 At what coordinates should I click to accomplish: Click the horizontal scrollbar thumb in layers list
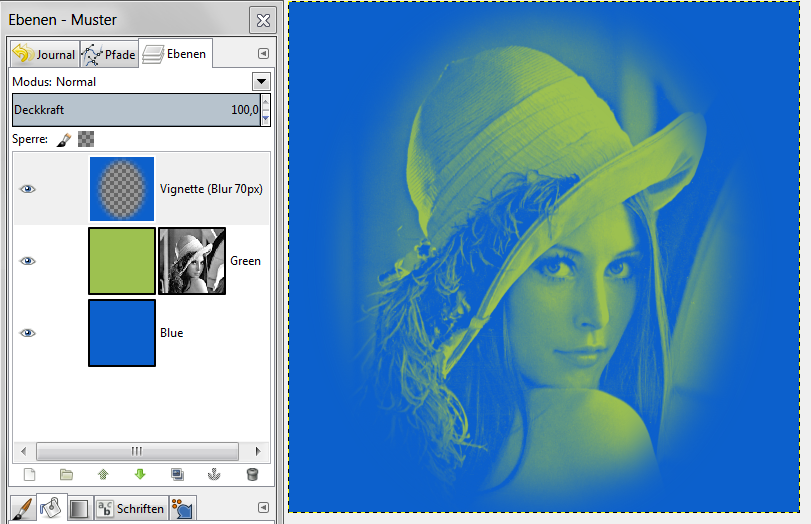[137, 451]
